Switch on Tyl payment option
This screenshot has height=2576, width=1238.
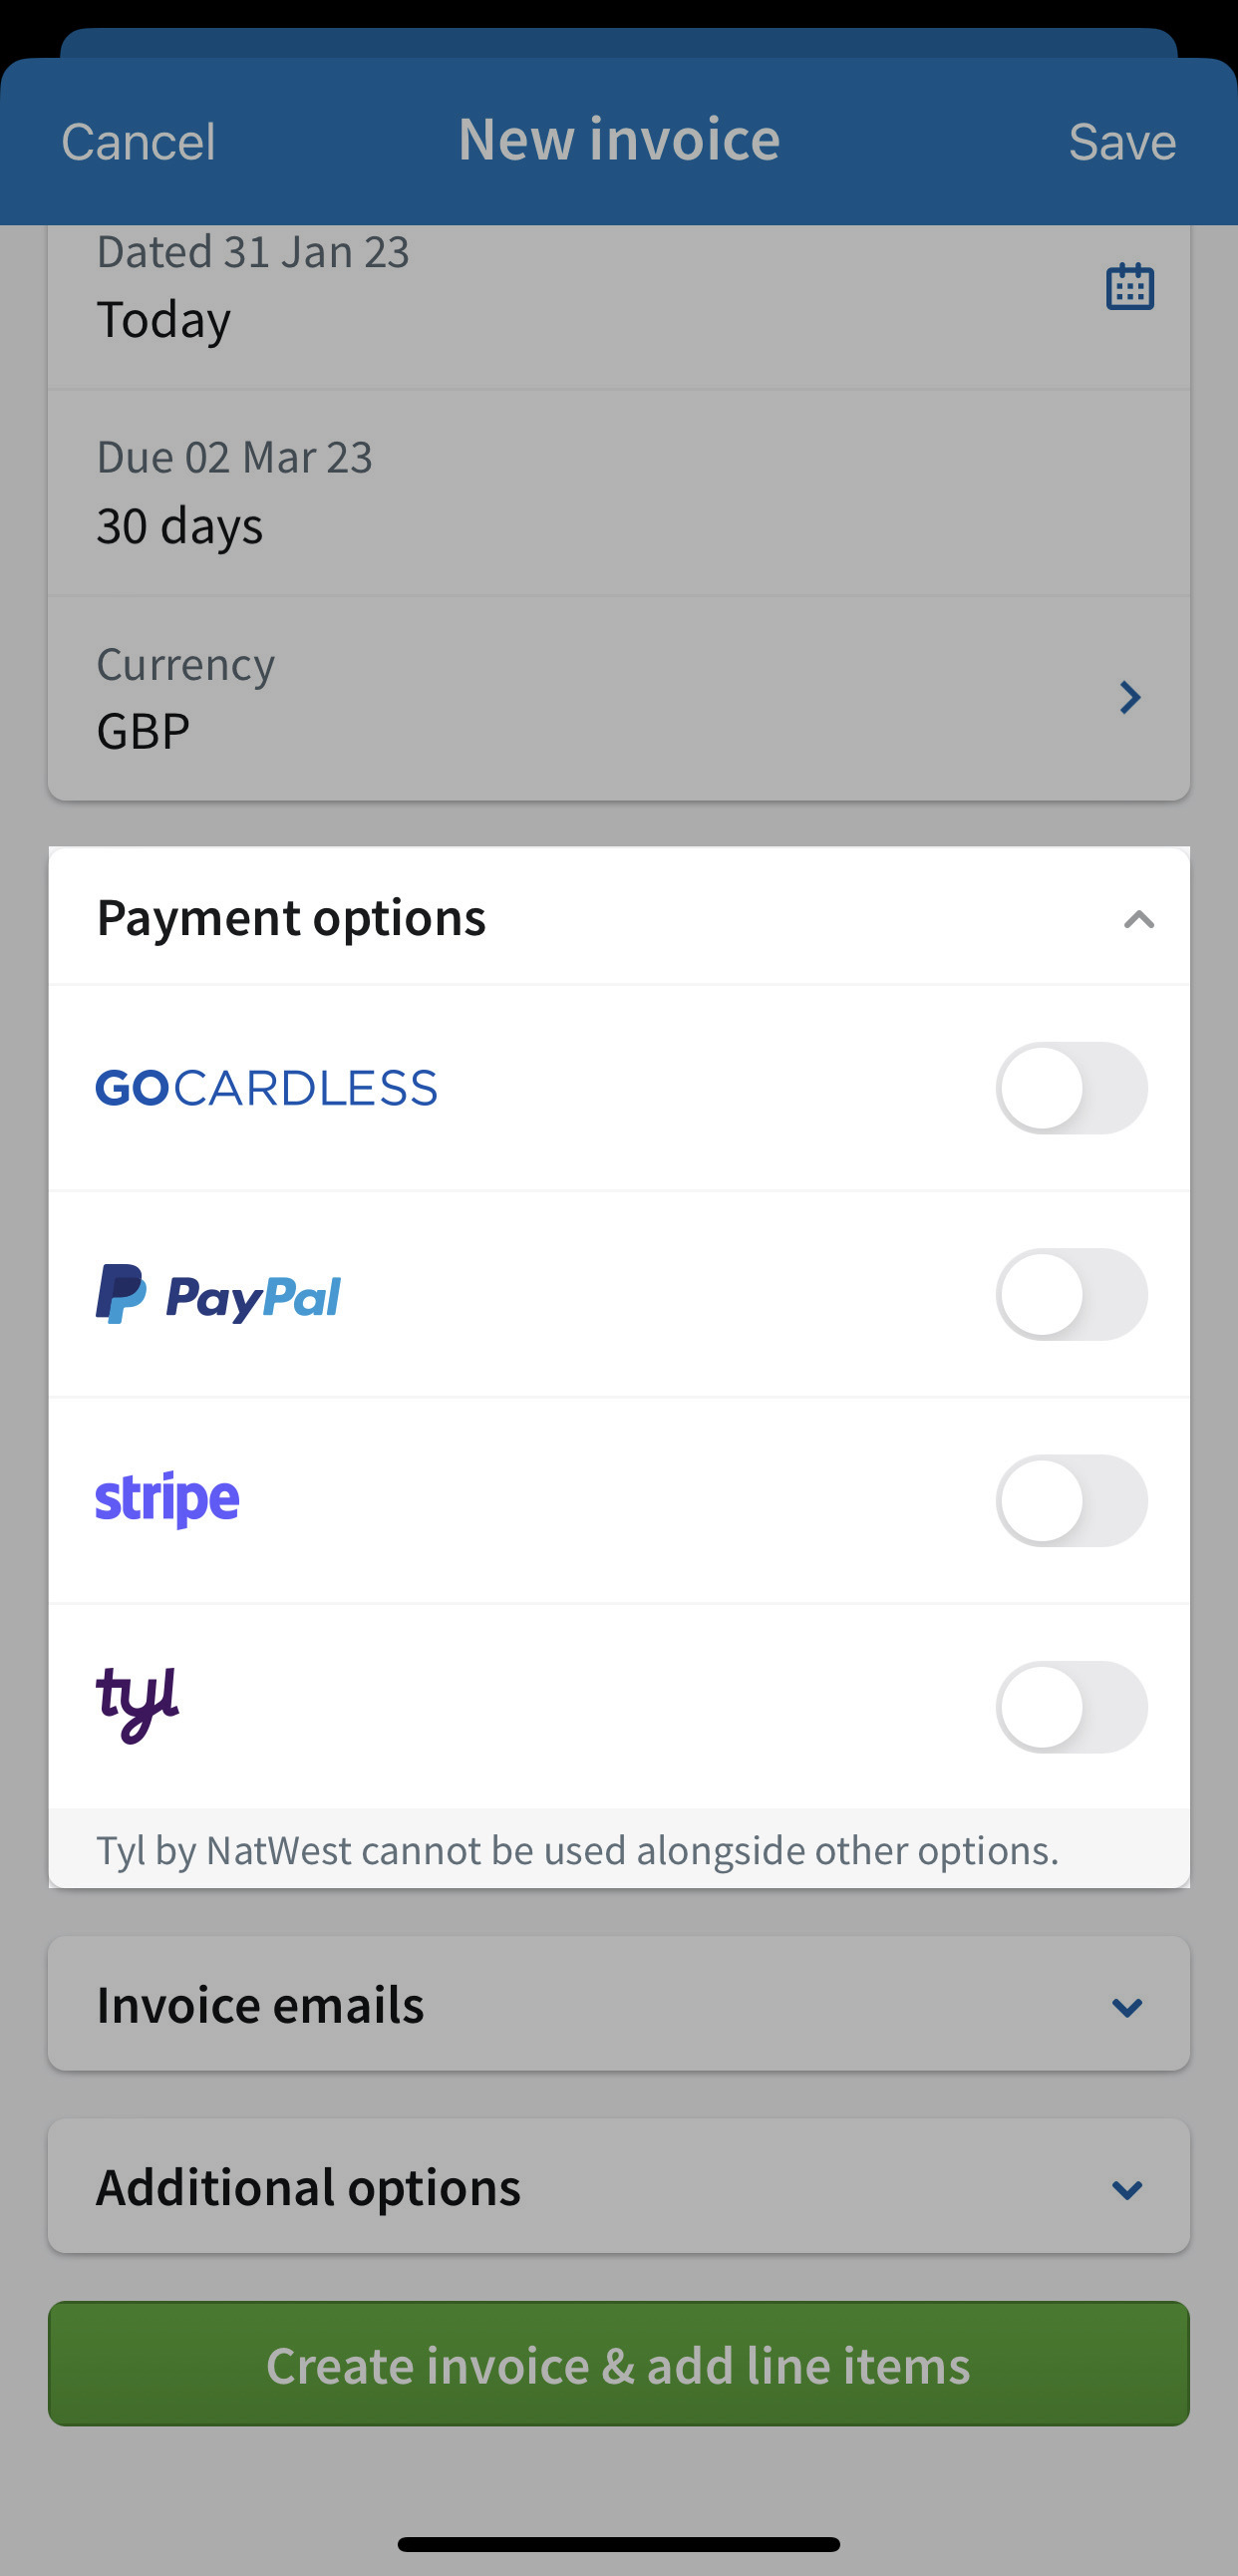click(1071, 1707)
